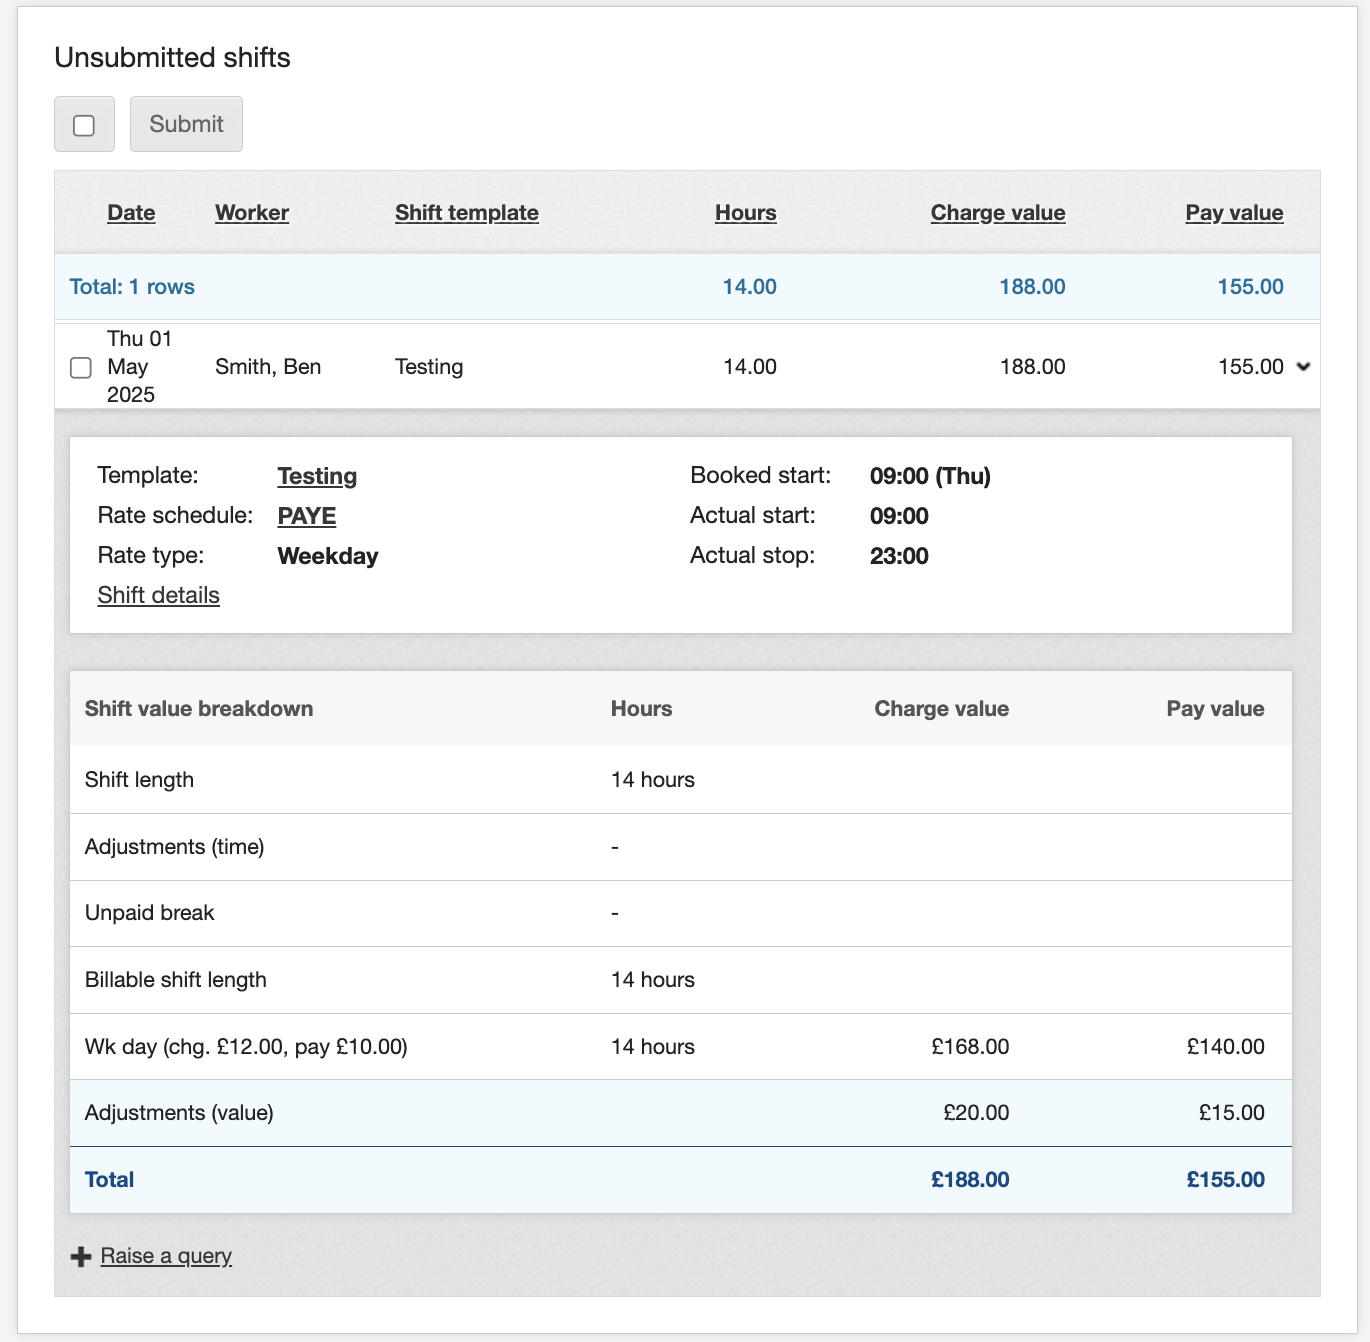This screenshot has height=1342, width=1370.
Task: Collapse the Ben Smith shift row chevron
Action: click(x=1303, y=367)
